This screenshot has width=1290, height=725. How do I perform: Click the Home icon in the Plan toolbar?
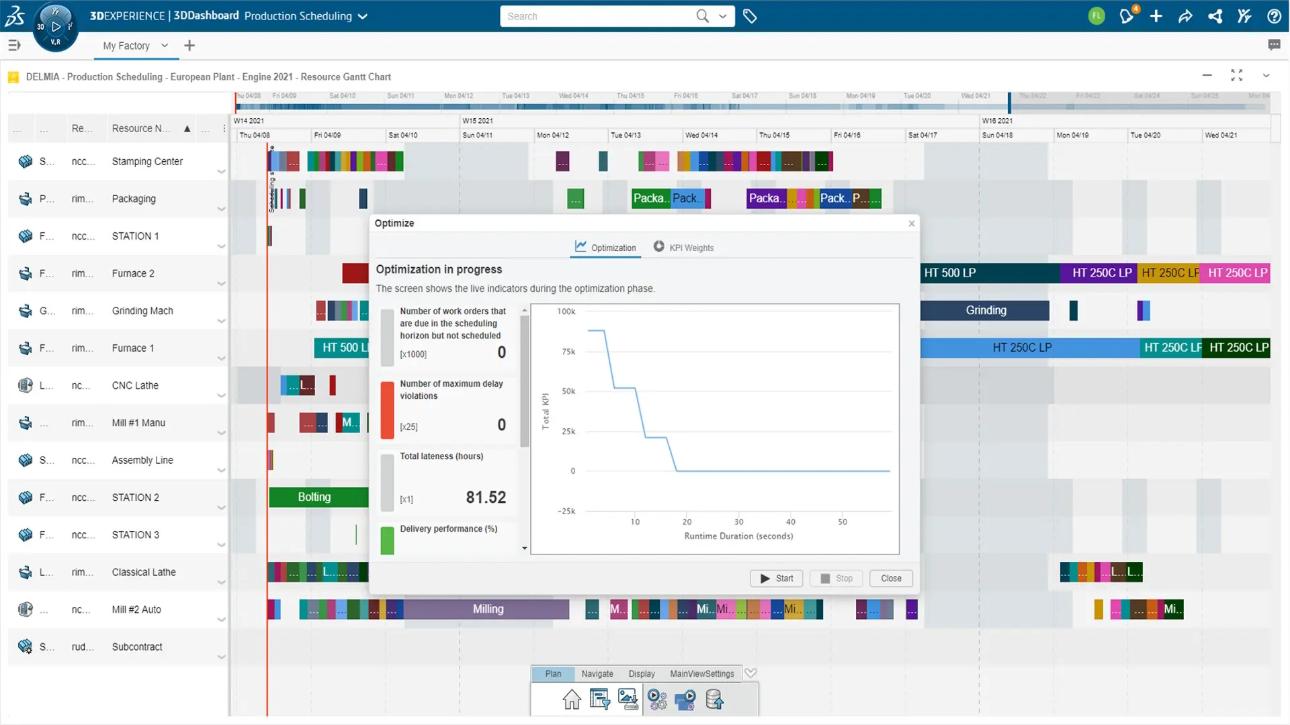click(x=571, y=700)
